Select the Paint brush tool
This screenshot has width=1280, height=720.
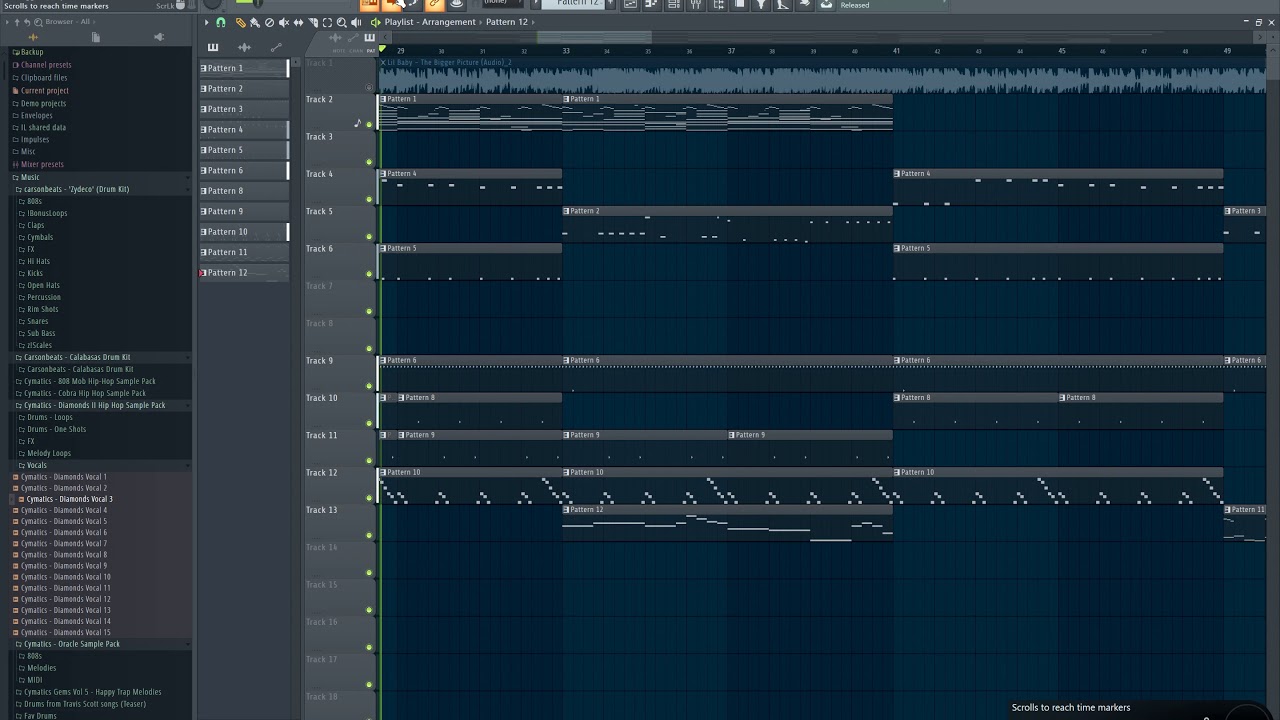tap(255, 22)
